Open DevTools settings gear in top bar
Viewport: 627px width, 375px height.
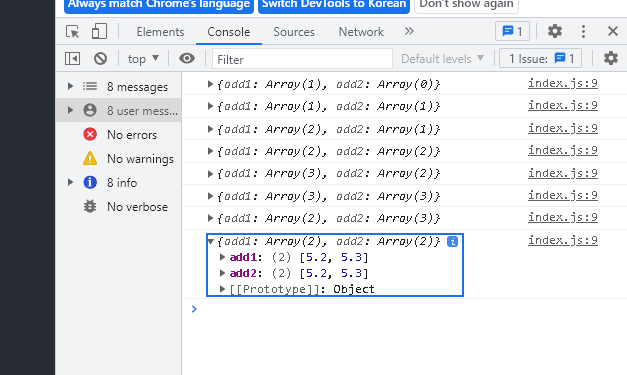point(555,31)
